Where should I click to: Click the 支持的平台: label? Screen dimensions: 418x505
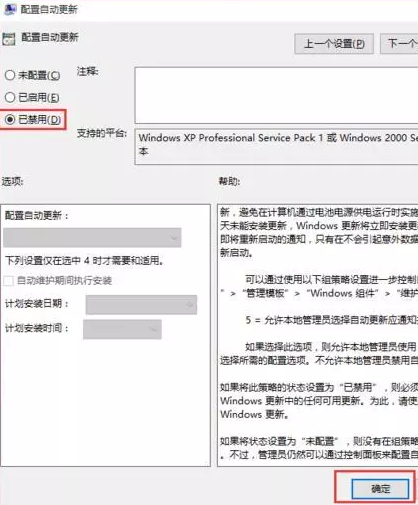(x=102, y=133)
